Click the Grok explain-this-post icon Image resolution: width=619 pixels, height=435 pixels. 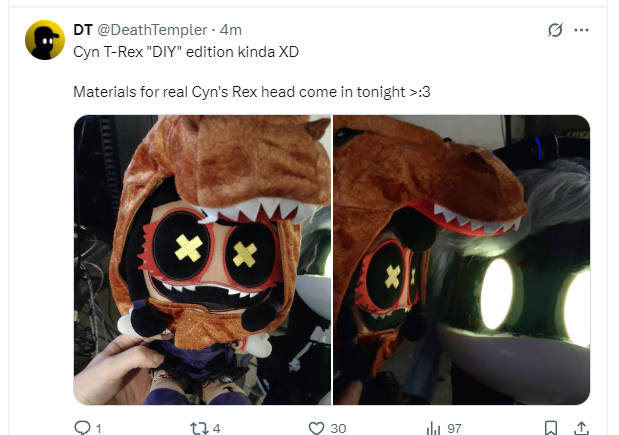[x=555, y=30]
